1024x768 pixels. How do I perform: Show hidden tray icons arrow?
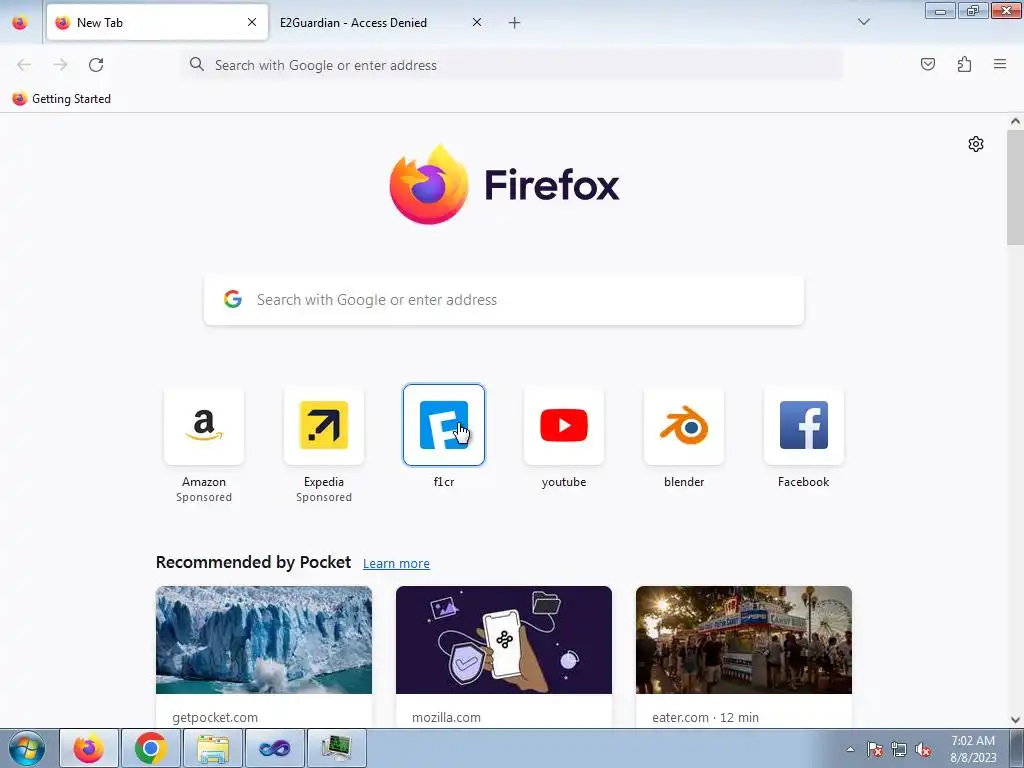pyautogui.click(x=850, y=749)
